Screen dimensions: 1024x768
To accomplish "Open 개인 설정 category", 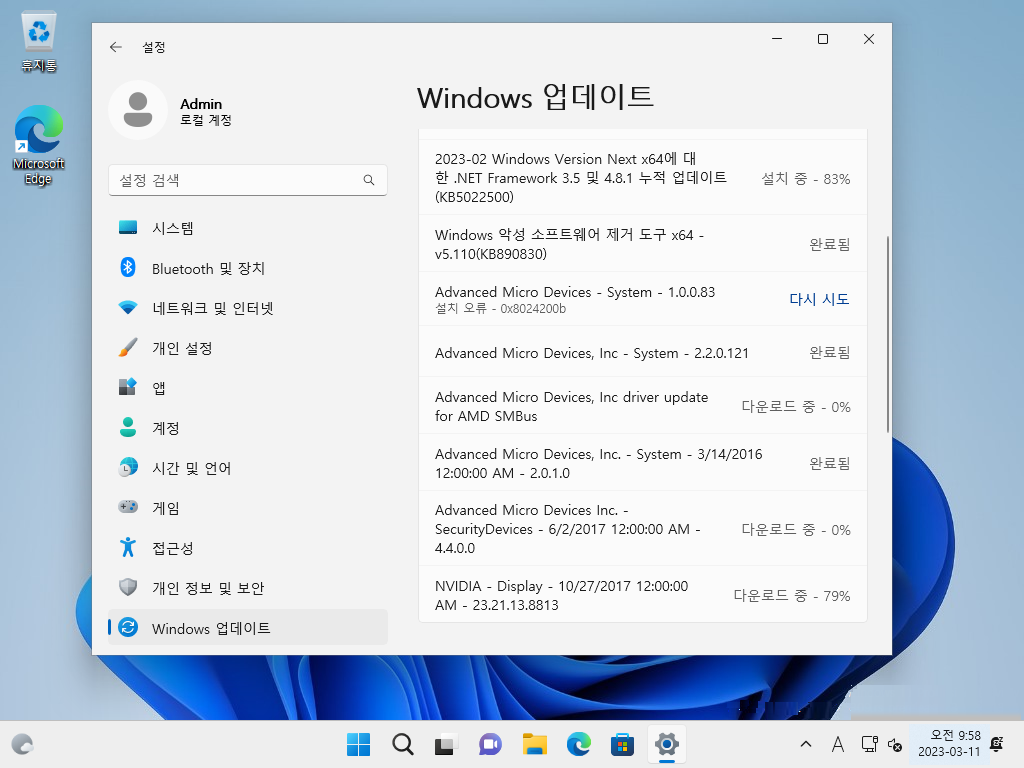I will pyautogui.click(x=248, y=348).
